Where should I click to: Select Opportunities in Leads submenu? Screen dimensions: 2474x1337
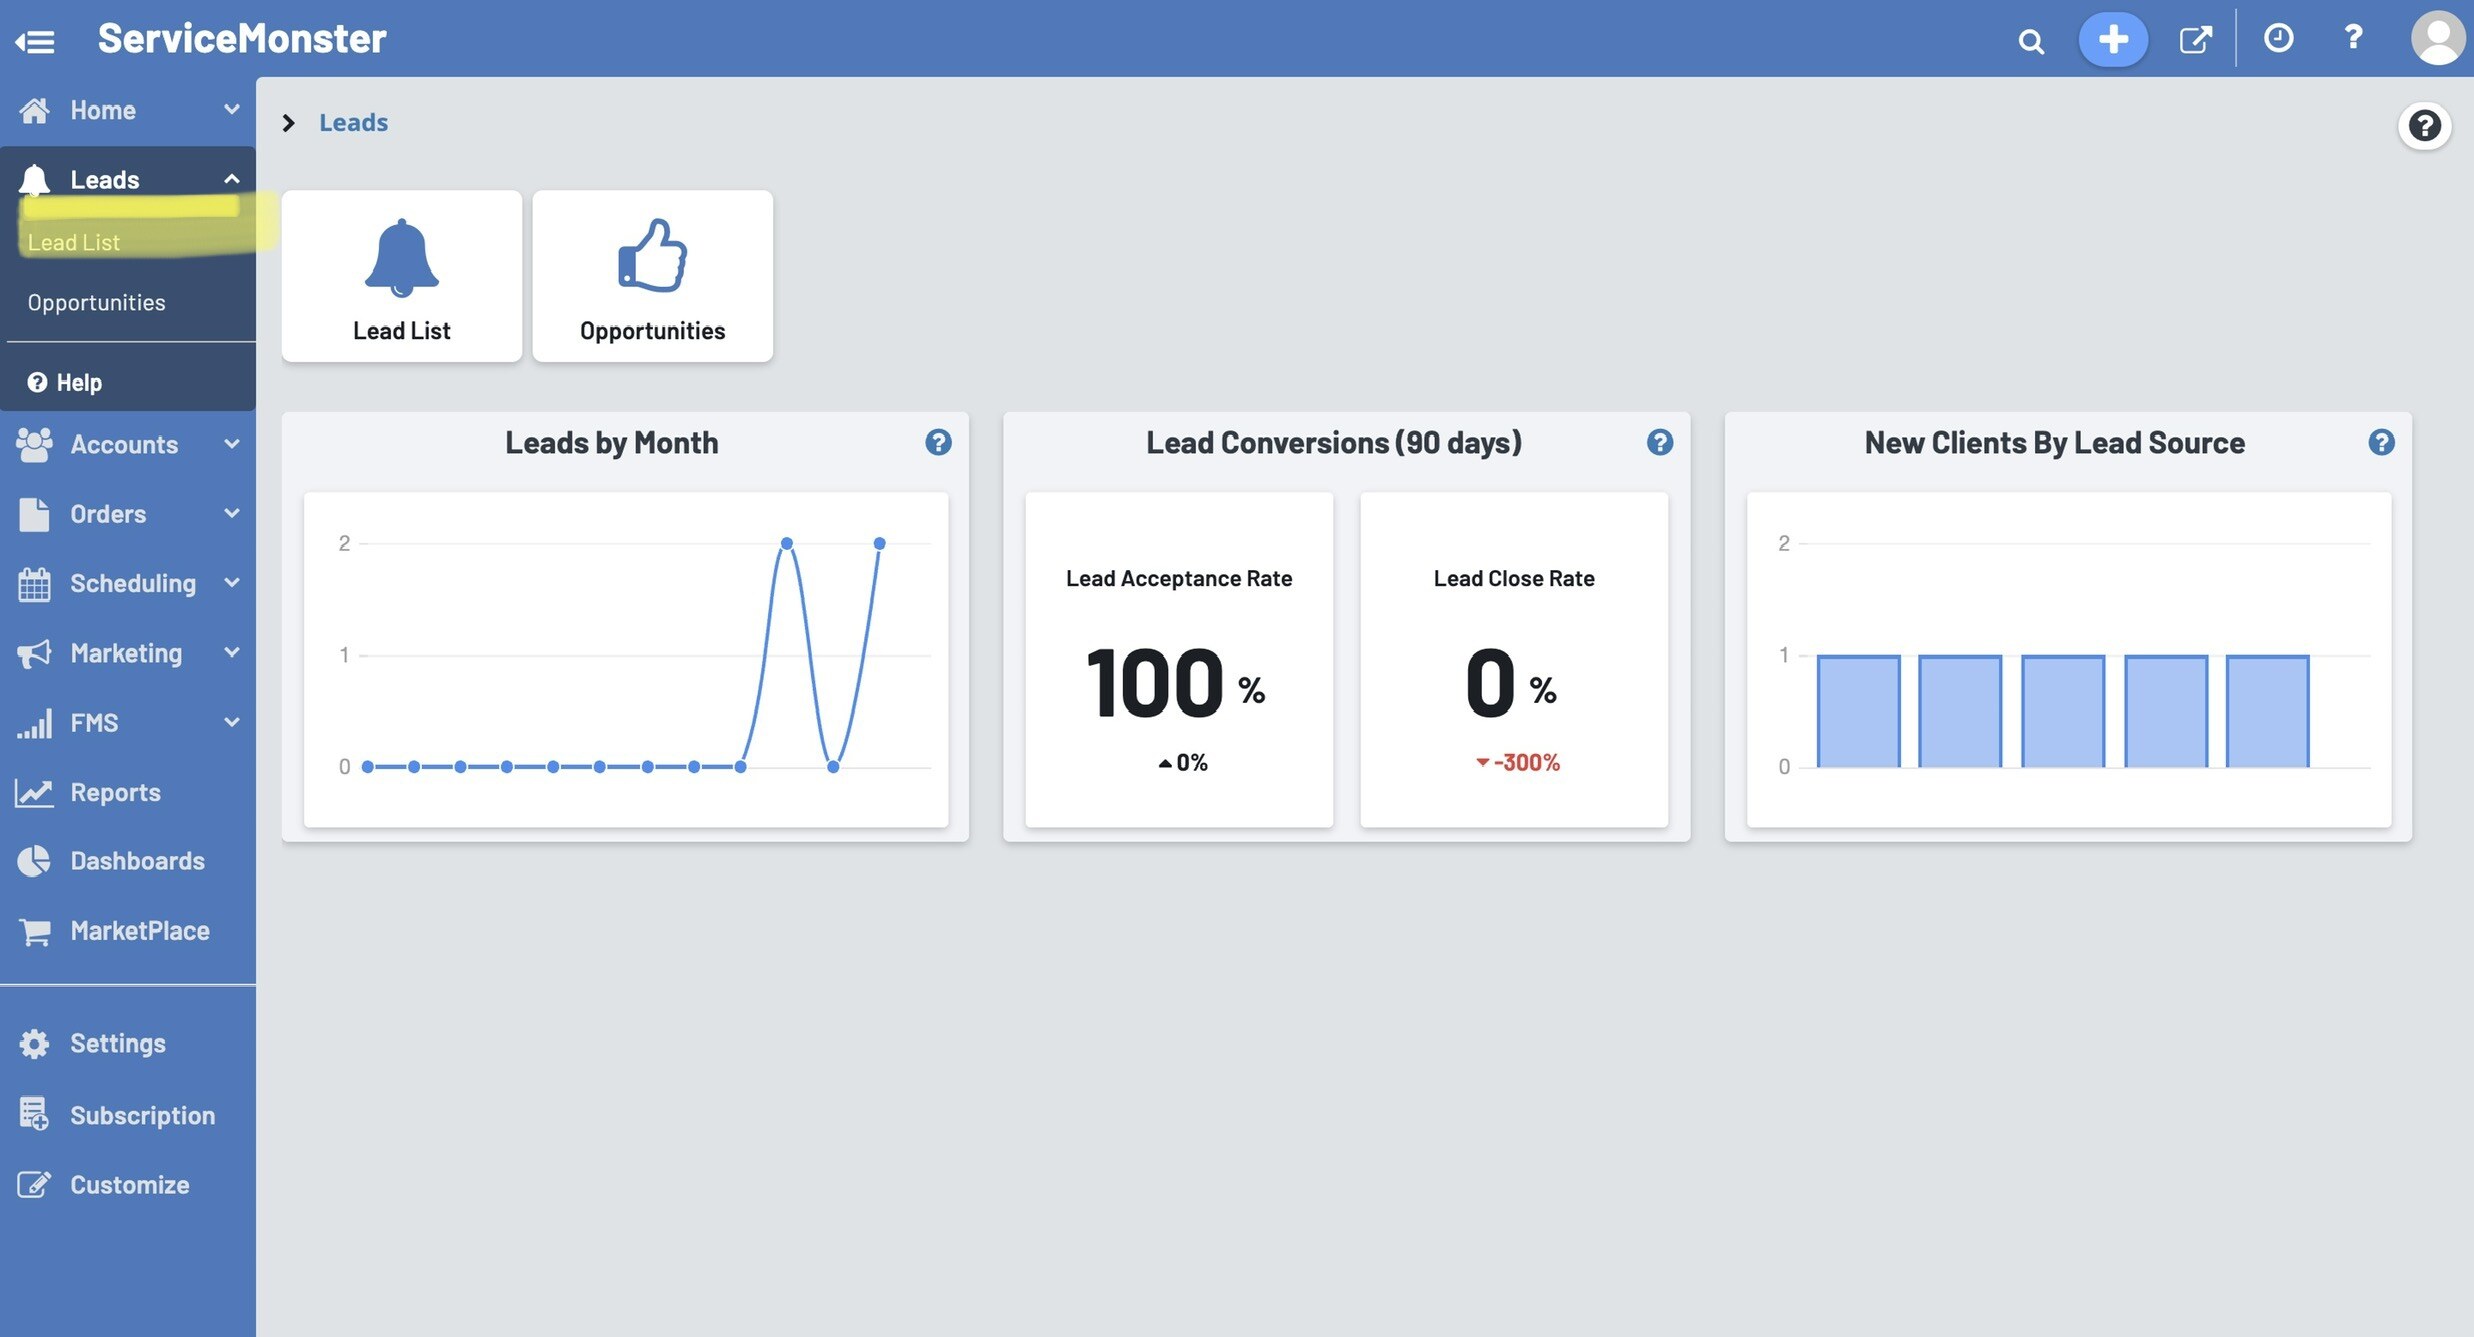(97, 302)
